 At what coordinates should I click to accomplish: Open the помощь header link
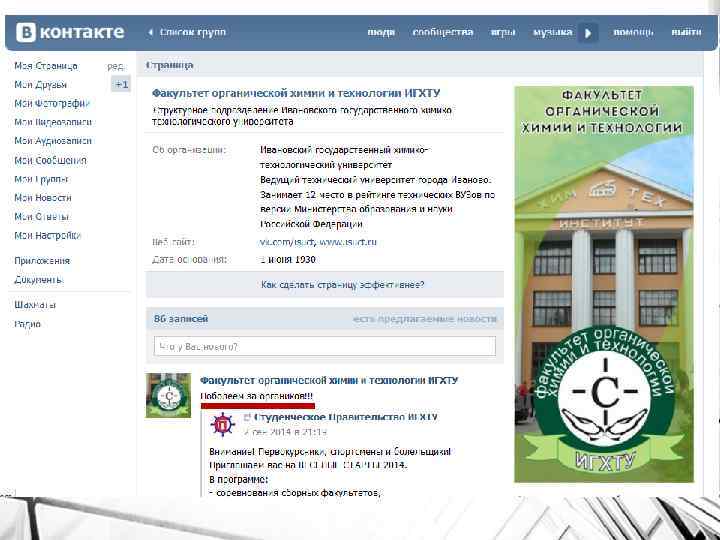[633, 32]
